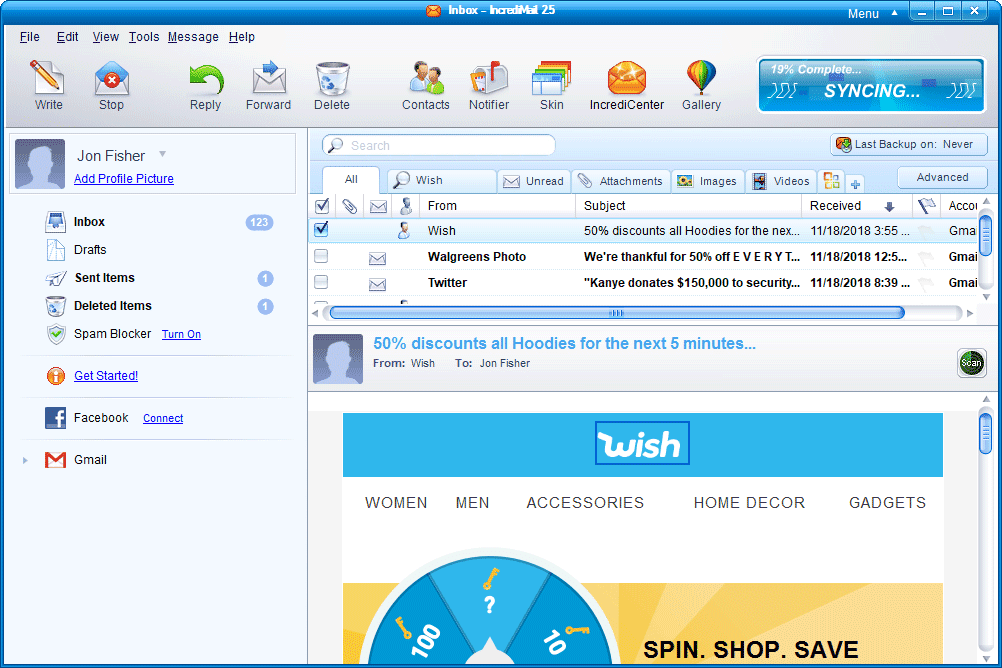Image resolution: width=1002 pixels, height=668 pixels.
Task: Flag the Walgreens Photo message
Action: pyautogui.click(x=926, y=258)
